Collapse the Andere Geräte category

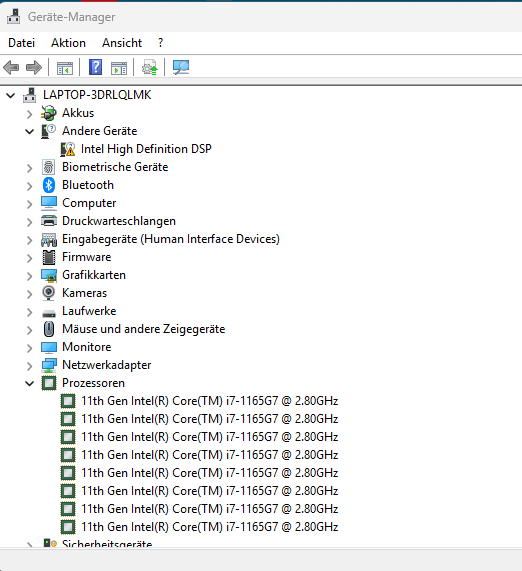(x=30, y=131)
